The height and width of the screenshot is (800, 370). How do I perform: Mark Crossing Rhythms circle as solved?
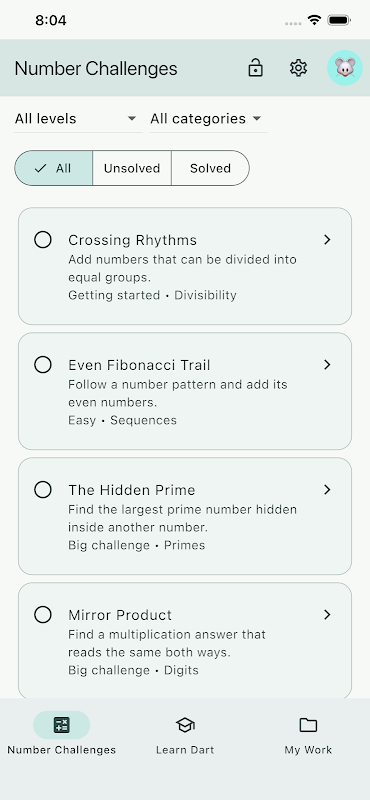point(43,239)
